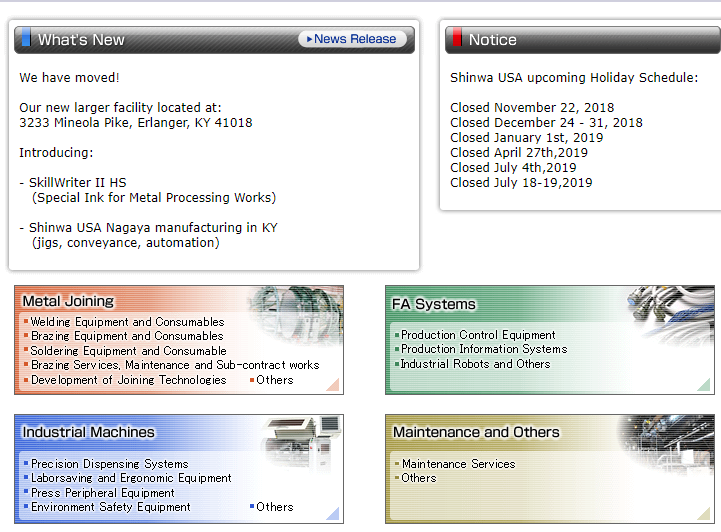Screen dimensions: 721x532
Task: Click the 'We have moved!' text
Action: (x=69, y=78)
